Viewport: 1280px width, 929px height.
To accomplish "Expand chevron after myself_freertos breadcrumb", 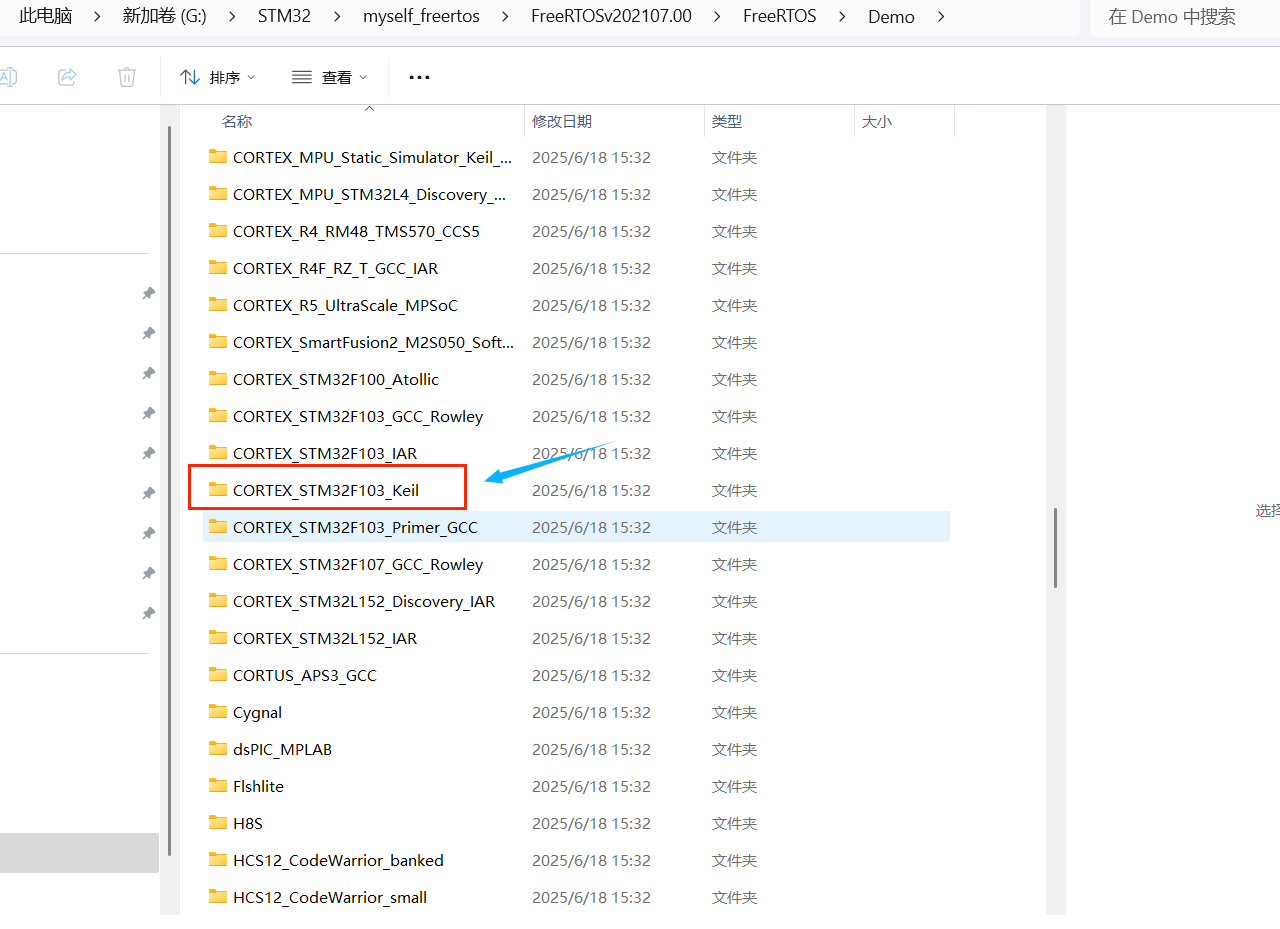I will point(507,16).
